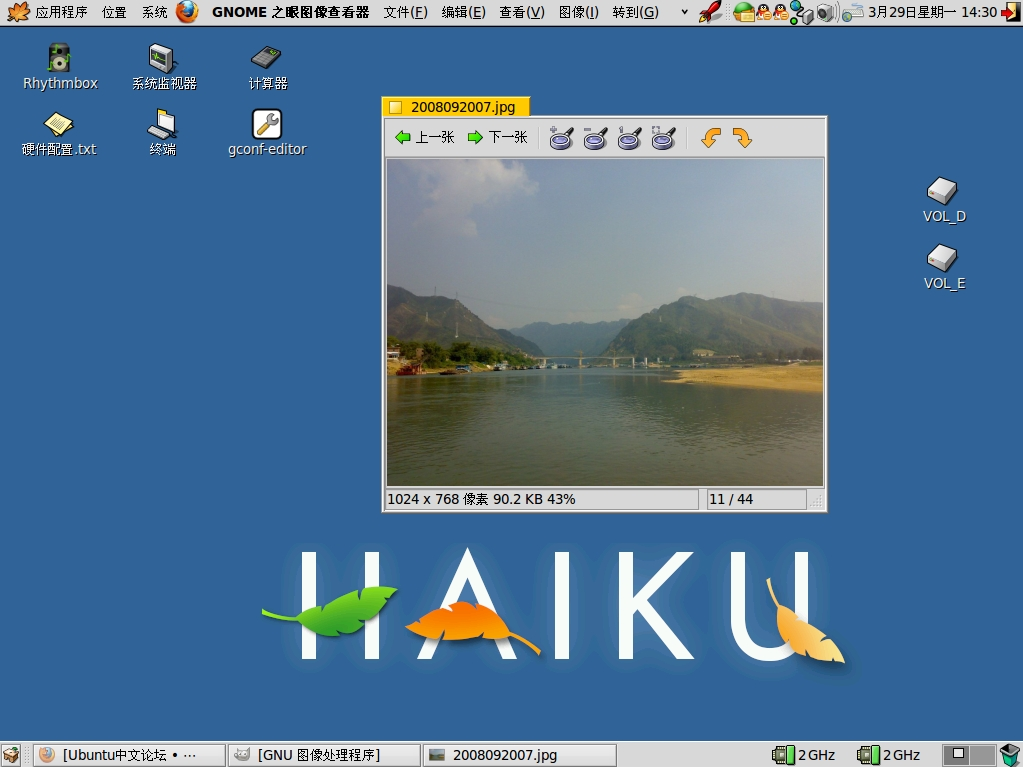Open the 编辑(E) menu
1023x767 pixels.
point(463,12)
